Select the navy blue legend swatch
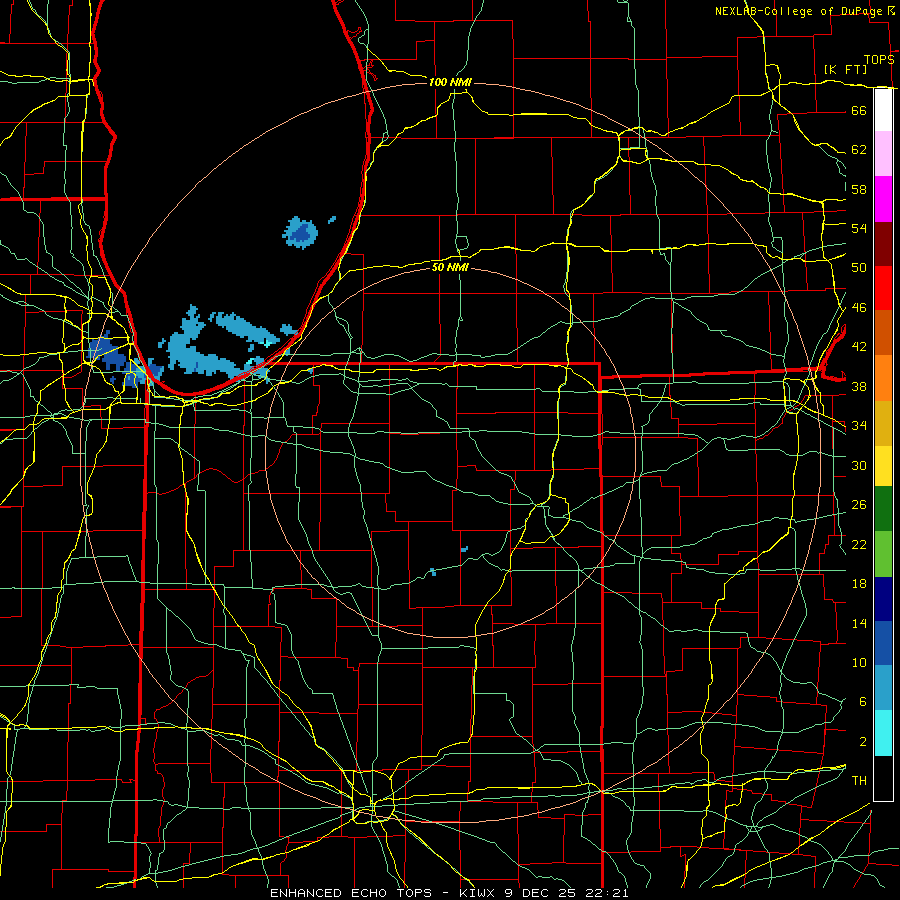 [x=883, y=599]
